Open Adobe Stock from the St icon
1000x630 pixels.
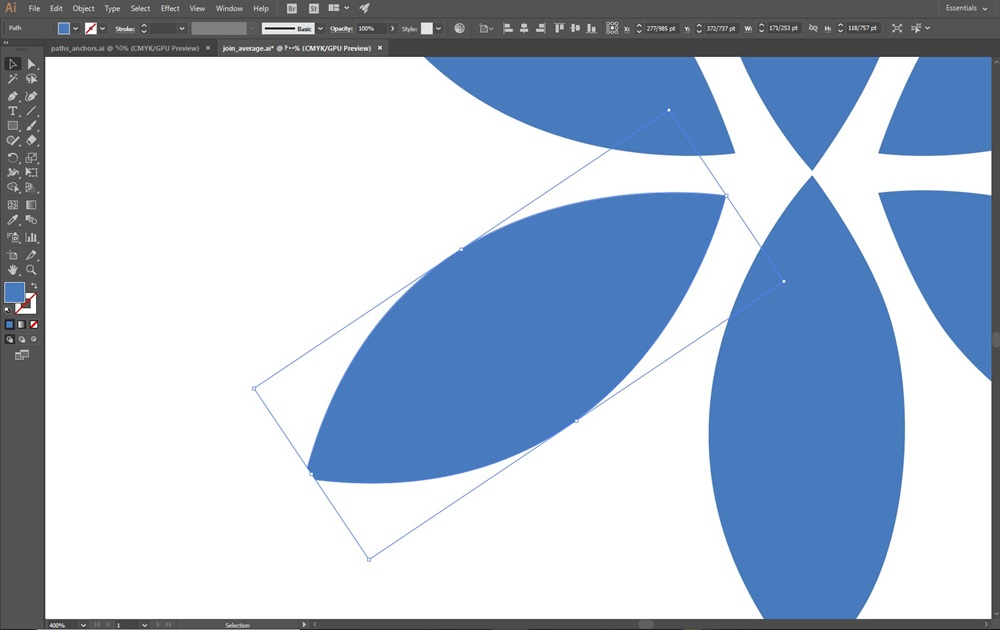[x=313, y=8]
